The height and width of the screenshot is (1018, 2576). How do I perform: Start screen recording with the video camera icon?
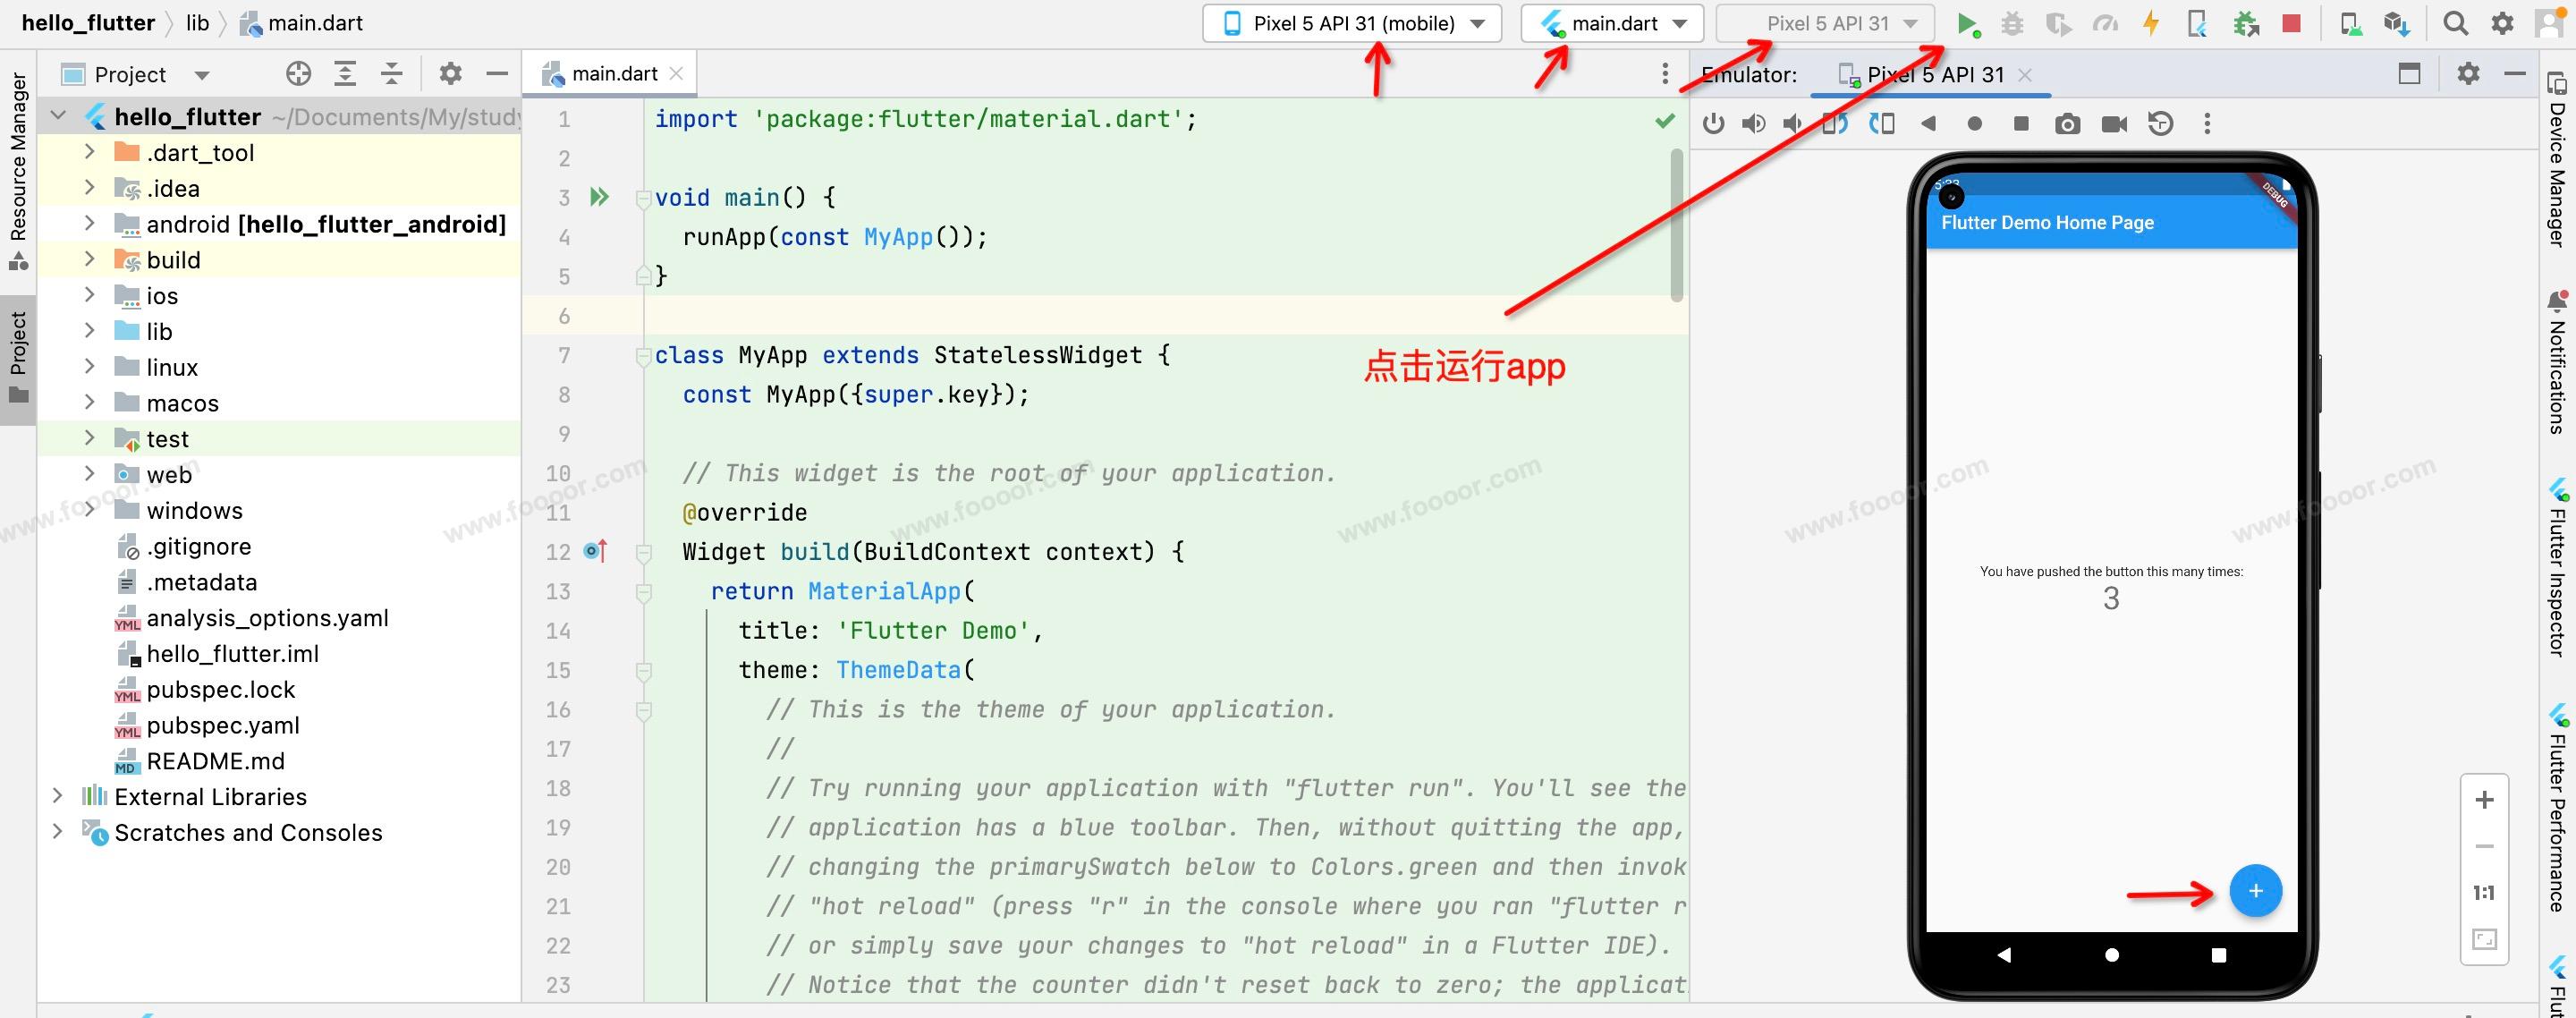[x=2114, y=124]
